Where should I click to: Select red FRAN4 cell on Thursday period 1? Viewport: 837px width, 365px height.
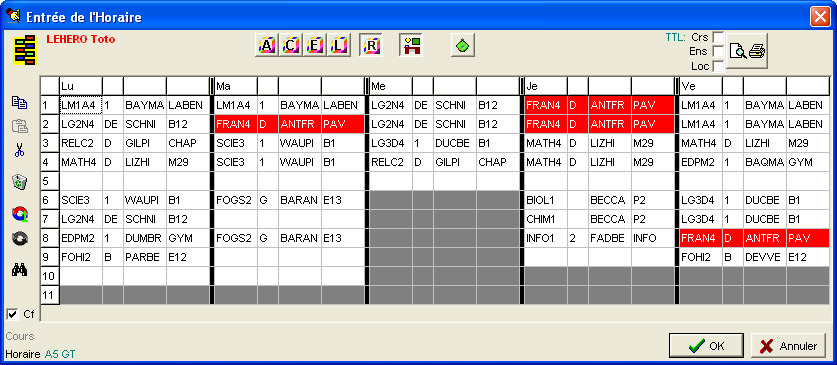(546, 105)
